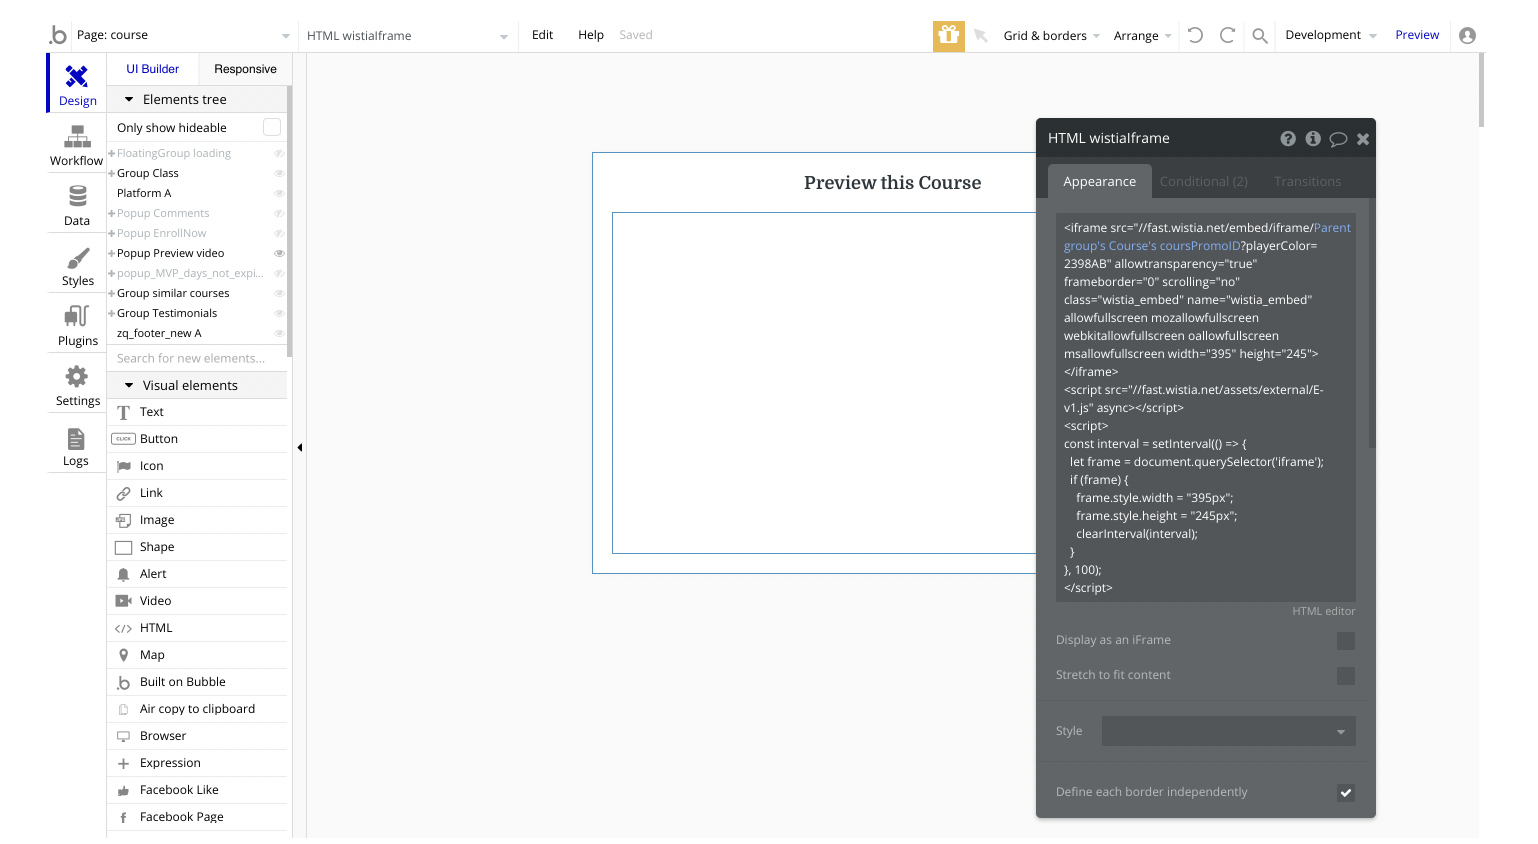Open the Page: course dropdown
This screenshot has width=1538, height=844.
point(183,35)
